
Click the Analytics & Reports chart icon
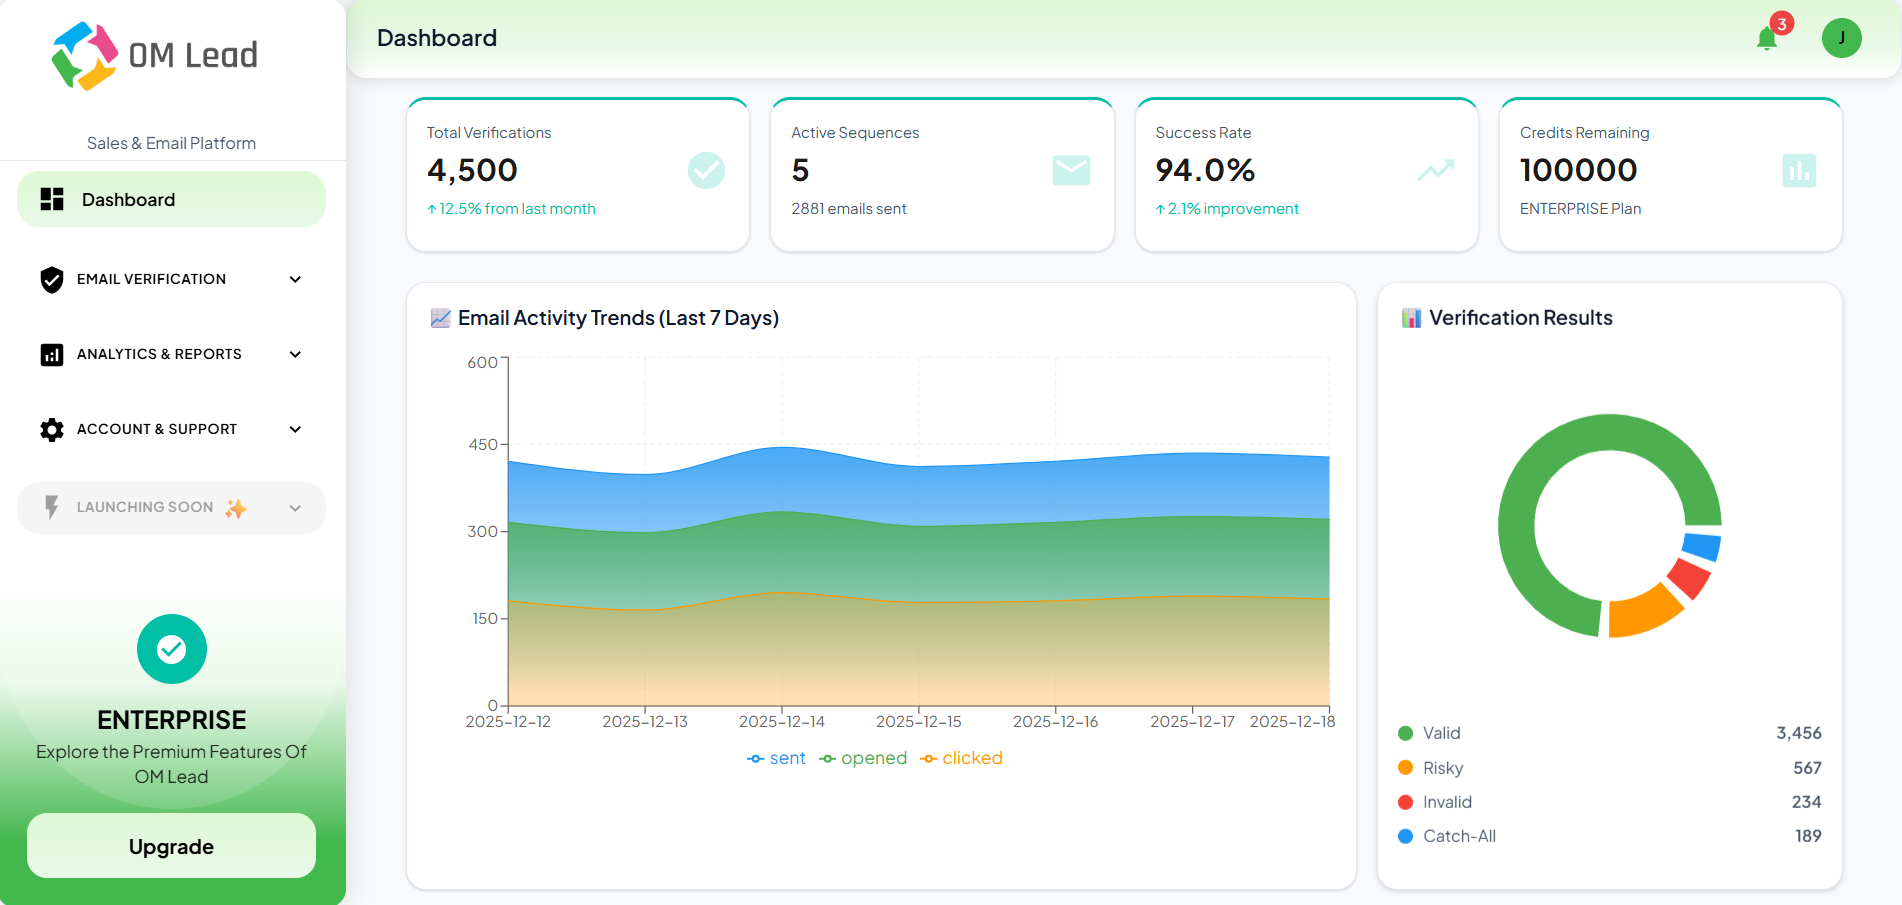coord(51,354)
